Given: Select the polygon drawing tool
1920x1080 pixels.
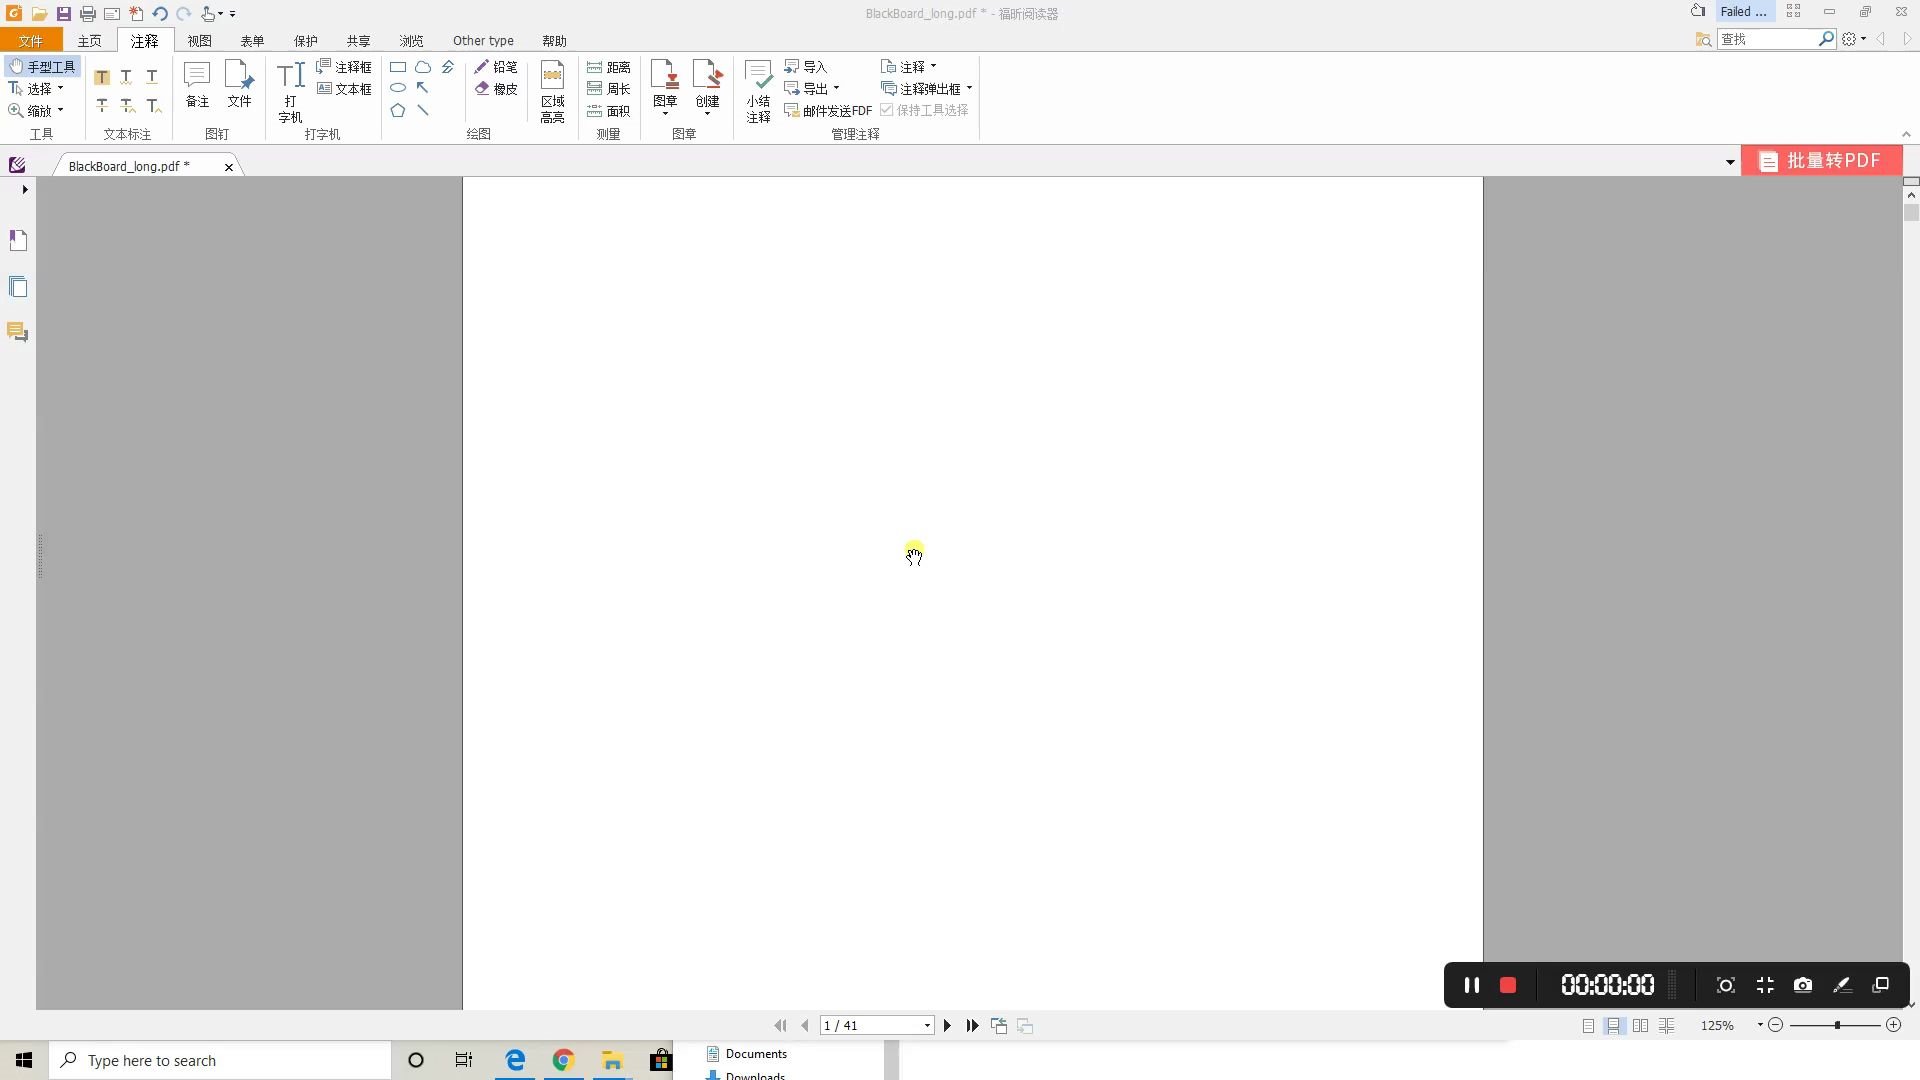Looking at the screenshot, I should (x=398, y=110).
